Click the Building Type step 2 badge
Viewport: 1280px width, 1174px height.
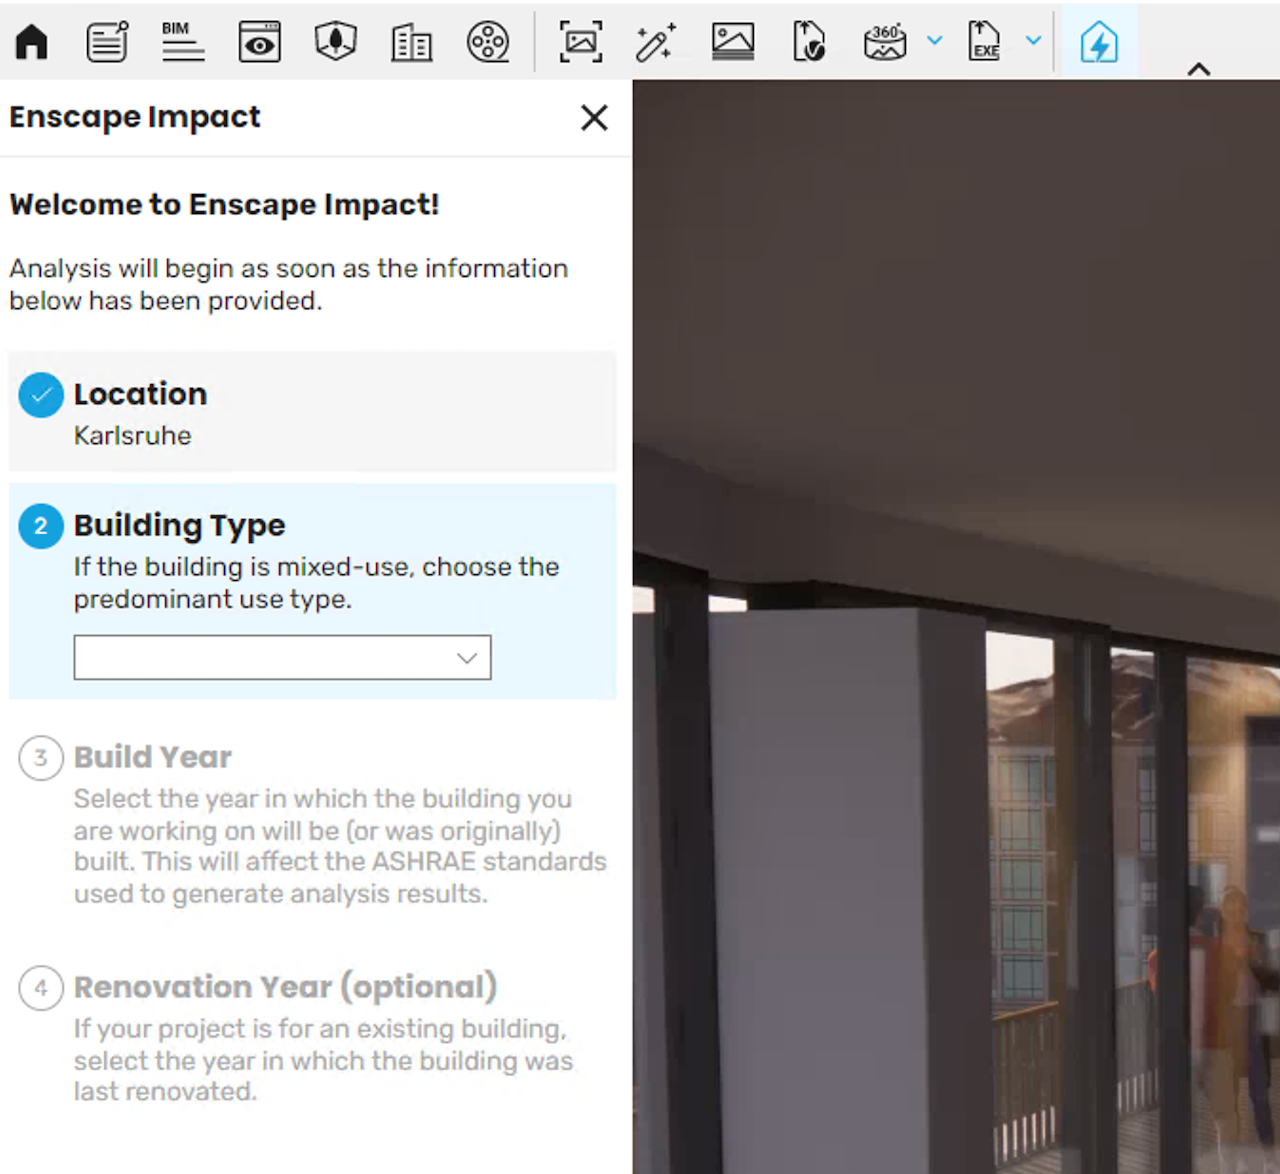click(x=41, y=526)
